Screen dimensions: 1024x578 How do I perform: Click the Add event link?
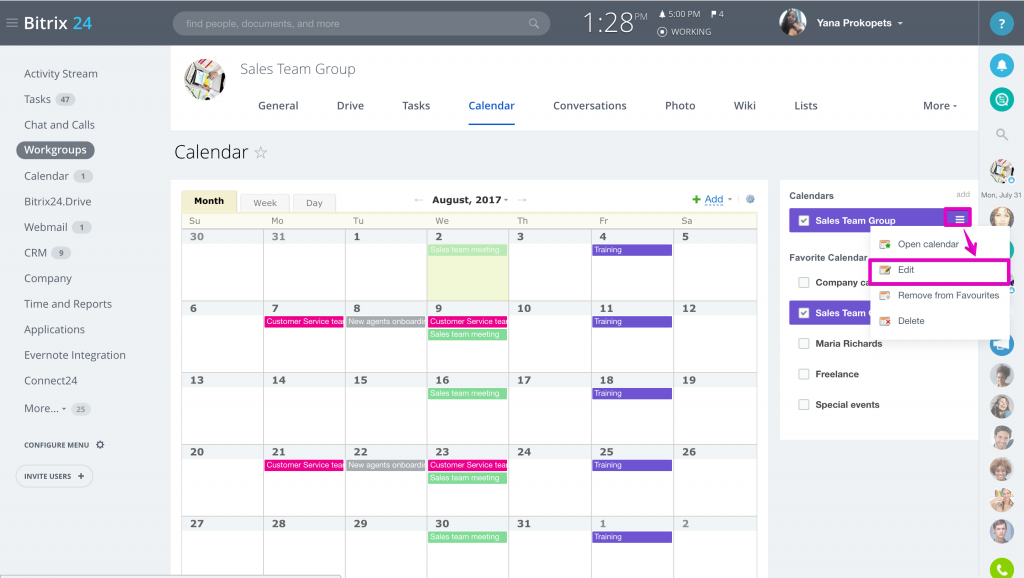pos(714,199)
